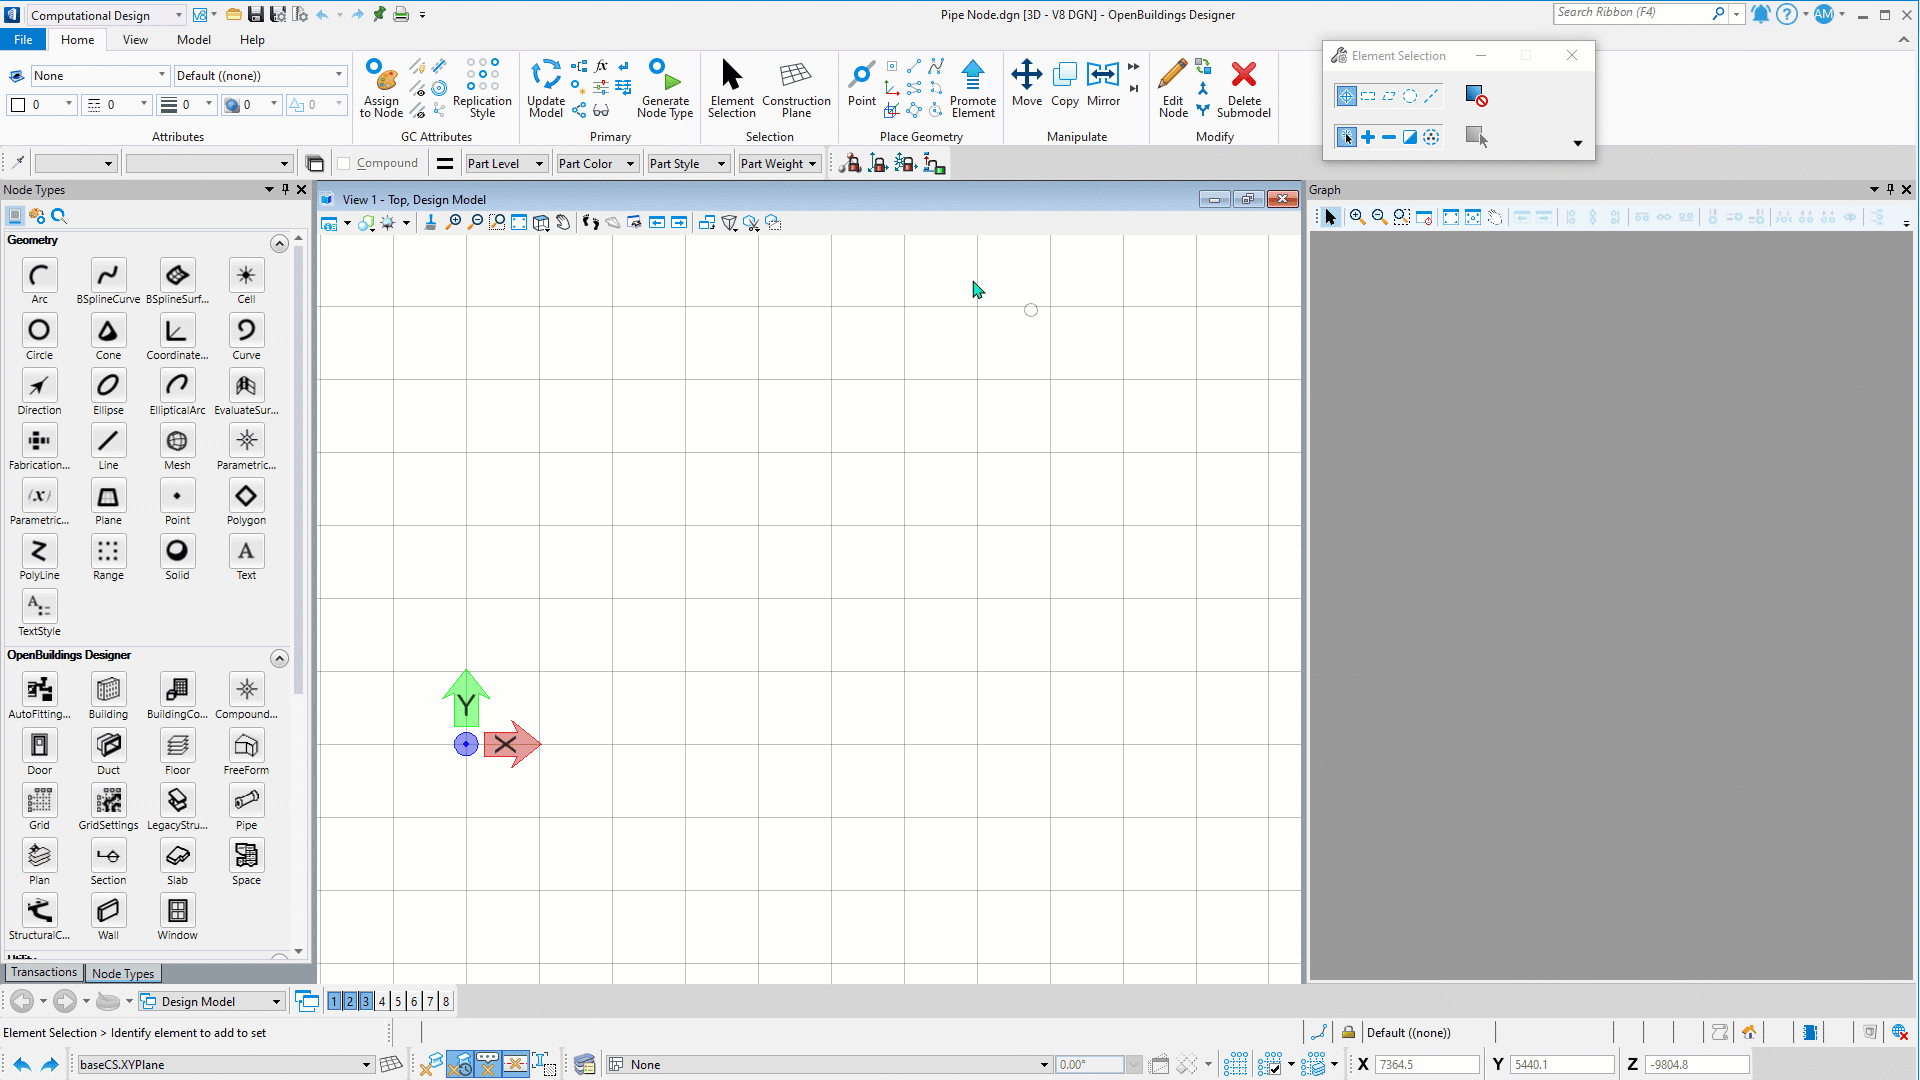Open the active color swatch dropdown

point(40,104)
